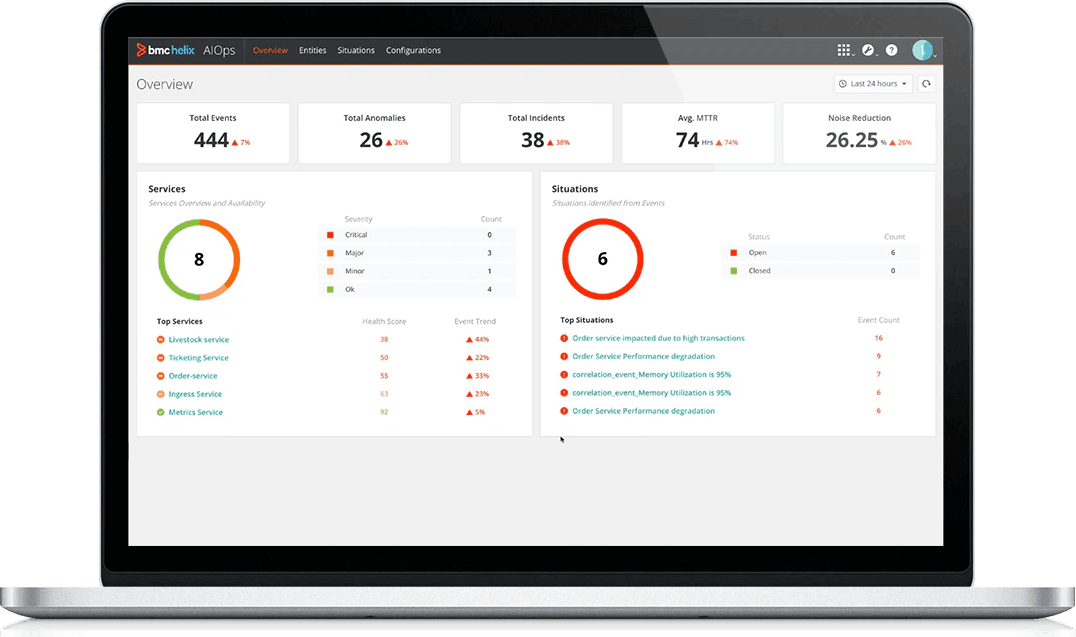Click the wrench settings icon
Screen dimensions: 1076x637
coord(867,50)
